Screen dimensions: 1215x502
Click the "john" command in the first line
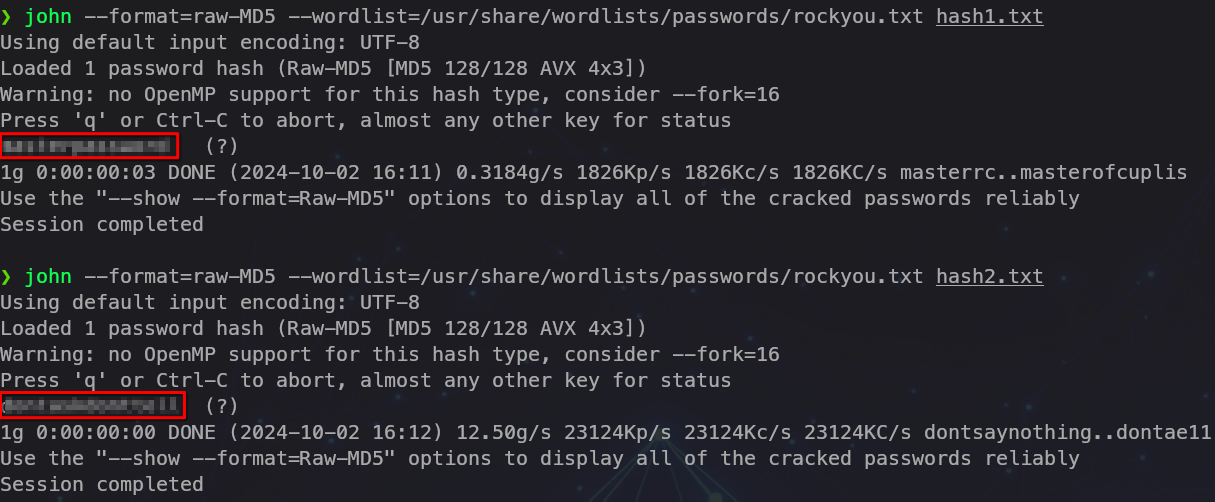coord(48,17)
